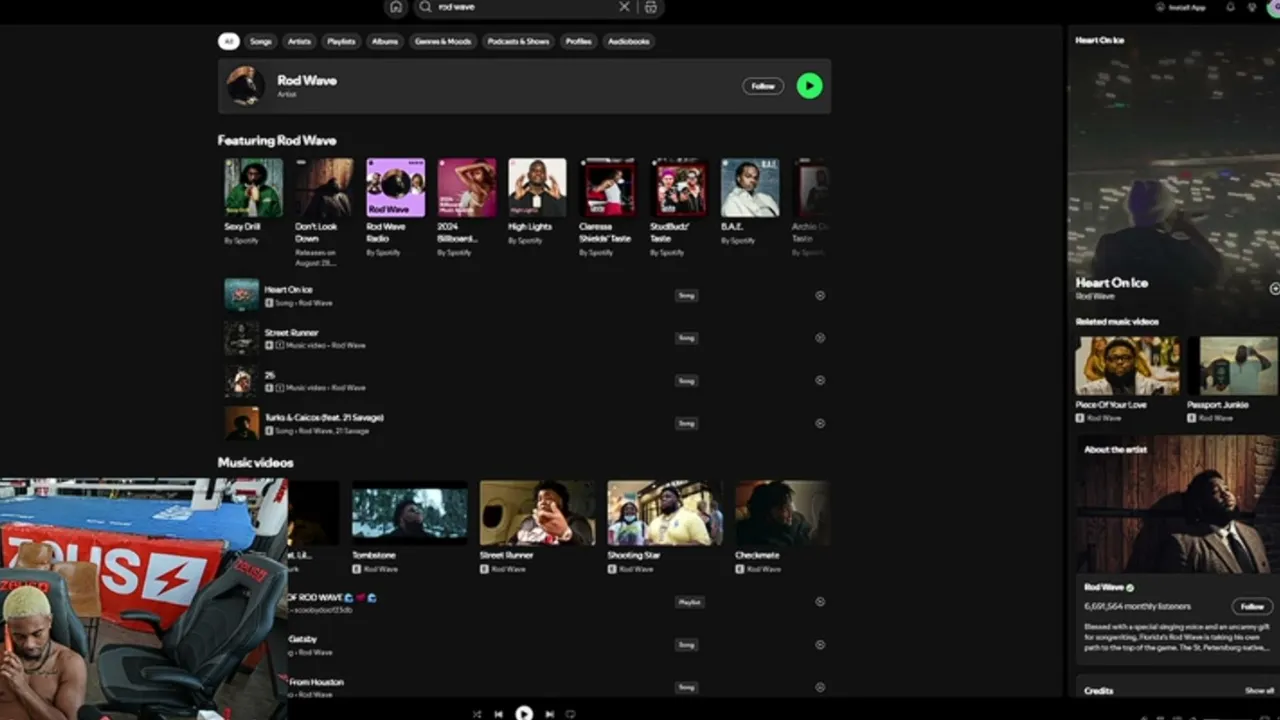1280x720 pixels.
Task: Add Turks & Caicos to library
Action: [820, 423]
